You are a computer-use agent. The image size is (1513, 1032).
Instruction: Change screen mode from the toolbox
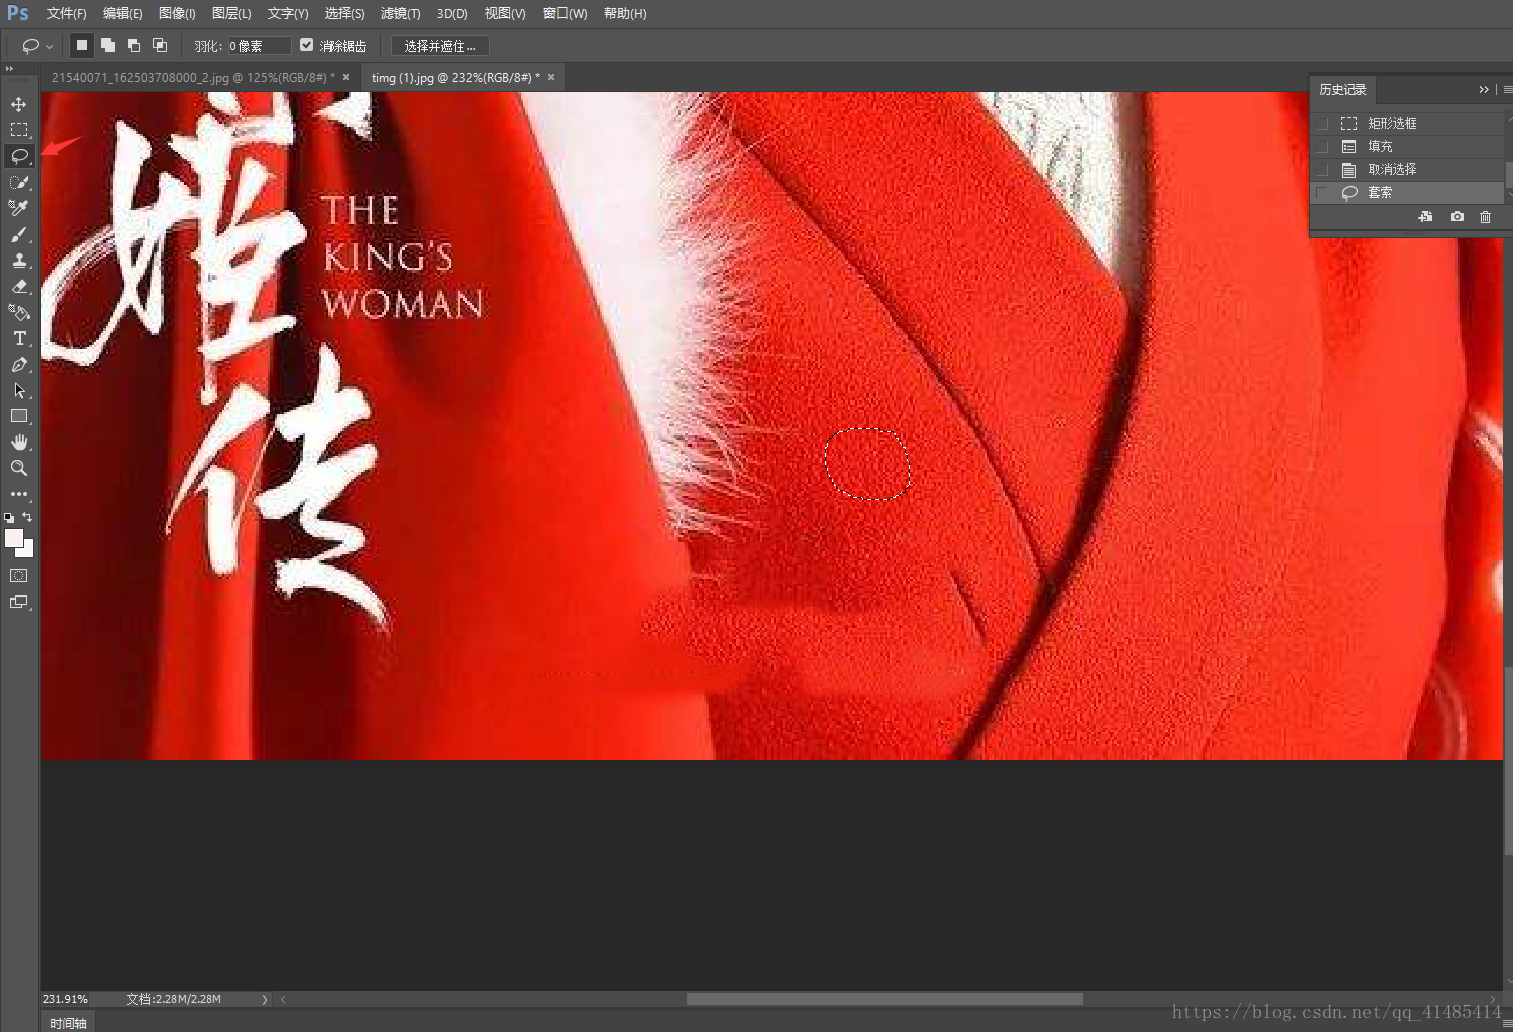19,602
